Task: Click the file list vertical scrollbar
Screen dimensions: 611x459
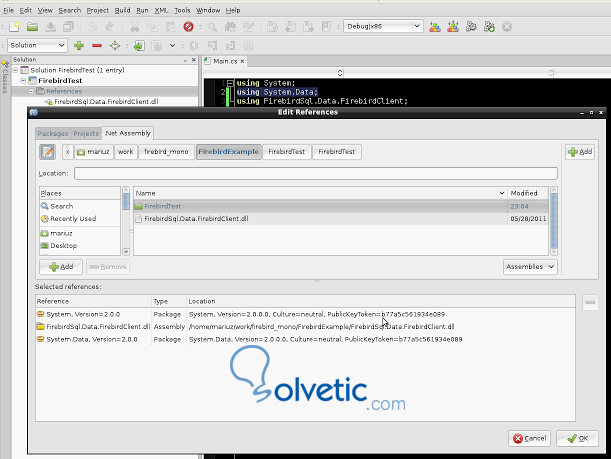Action: point(554,221)
